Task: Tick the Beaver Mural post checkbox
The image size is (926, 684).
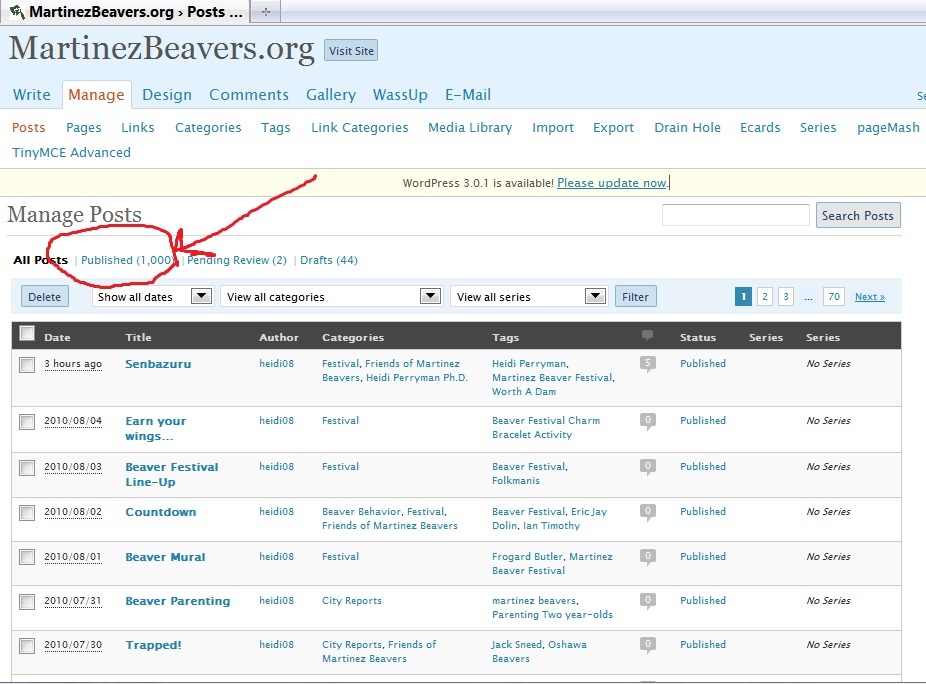Action: [x=27, y=557]
